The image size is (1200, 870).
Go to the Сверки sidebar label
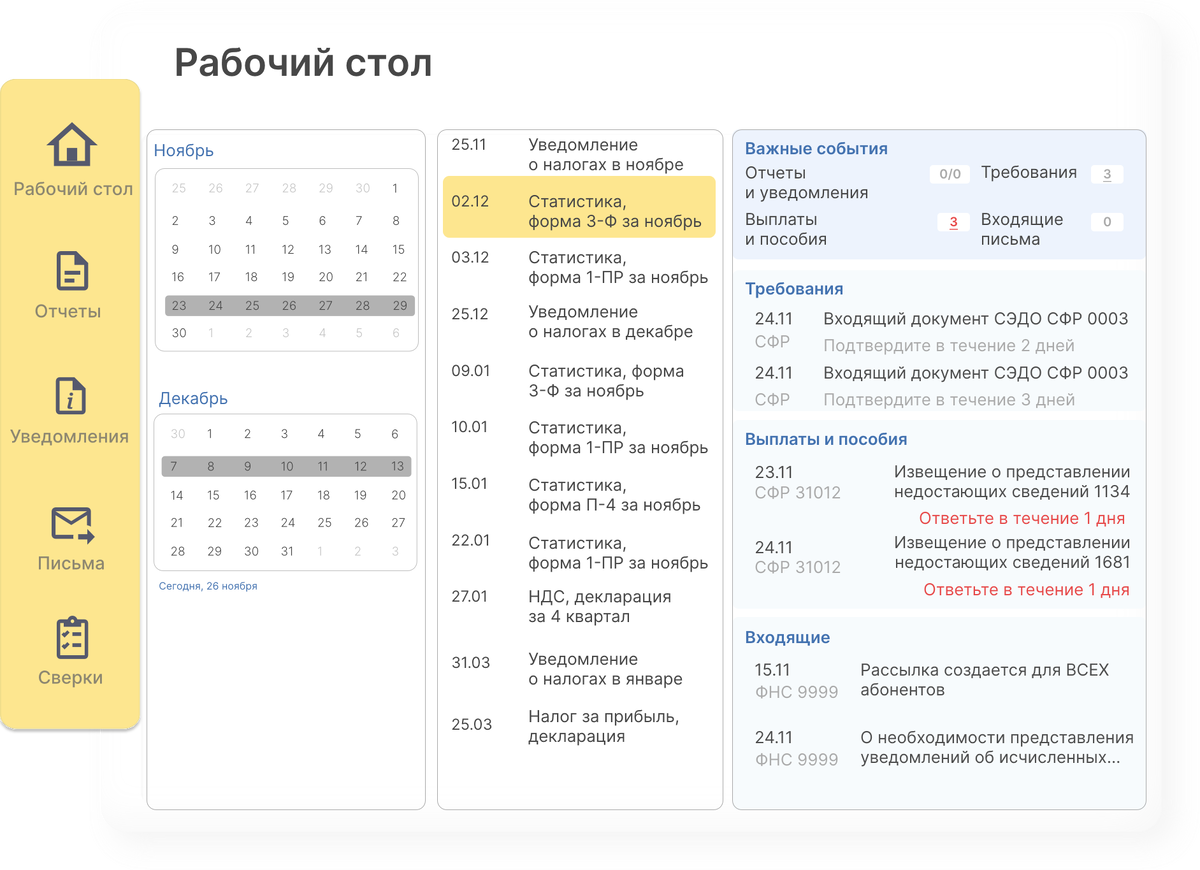point(71,677)
